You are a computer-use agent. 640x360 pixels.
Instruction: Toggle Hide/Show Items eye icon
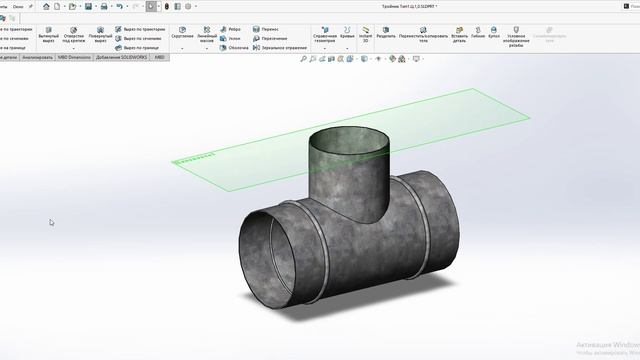pos(378,59)
